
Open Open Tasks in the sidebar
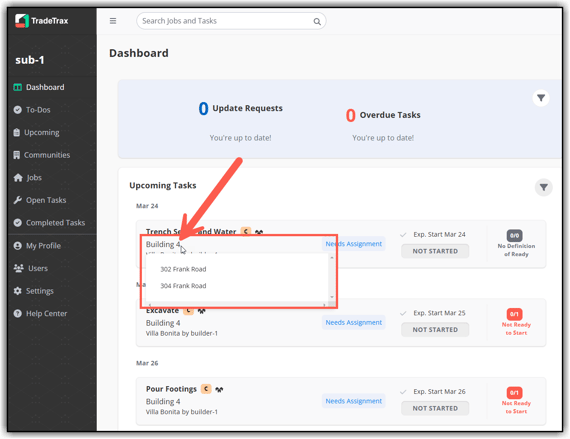tap(52, 200)
